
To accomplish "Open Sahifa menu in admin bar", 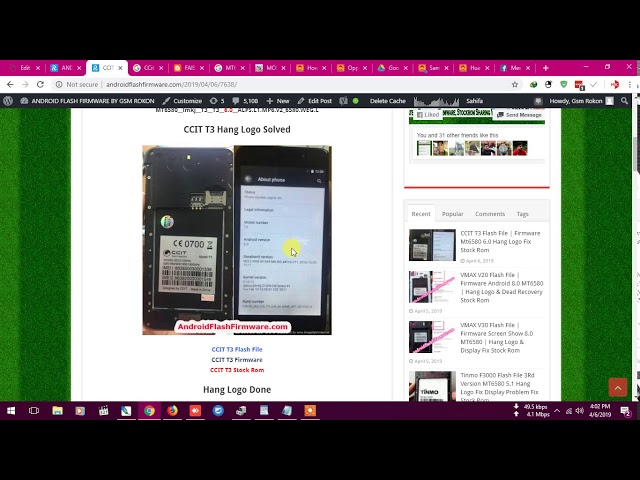I will pos(474,101).
